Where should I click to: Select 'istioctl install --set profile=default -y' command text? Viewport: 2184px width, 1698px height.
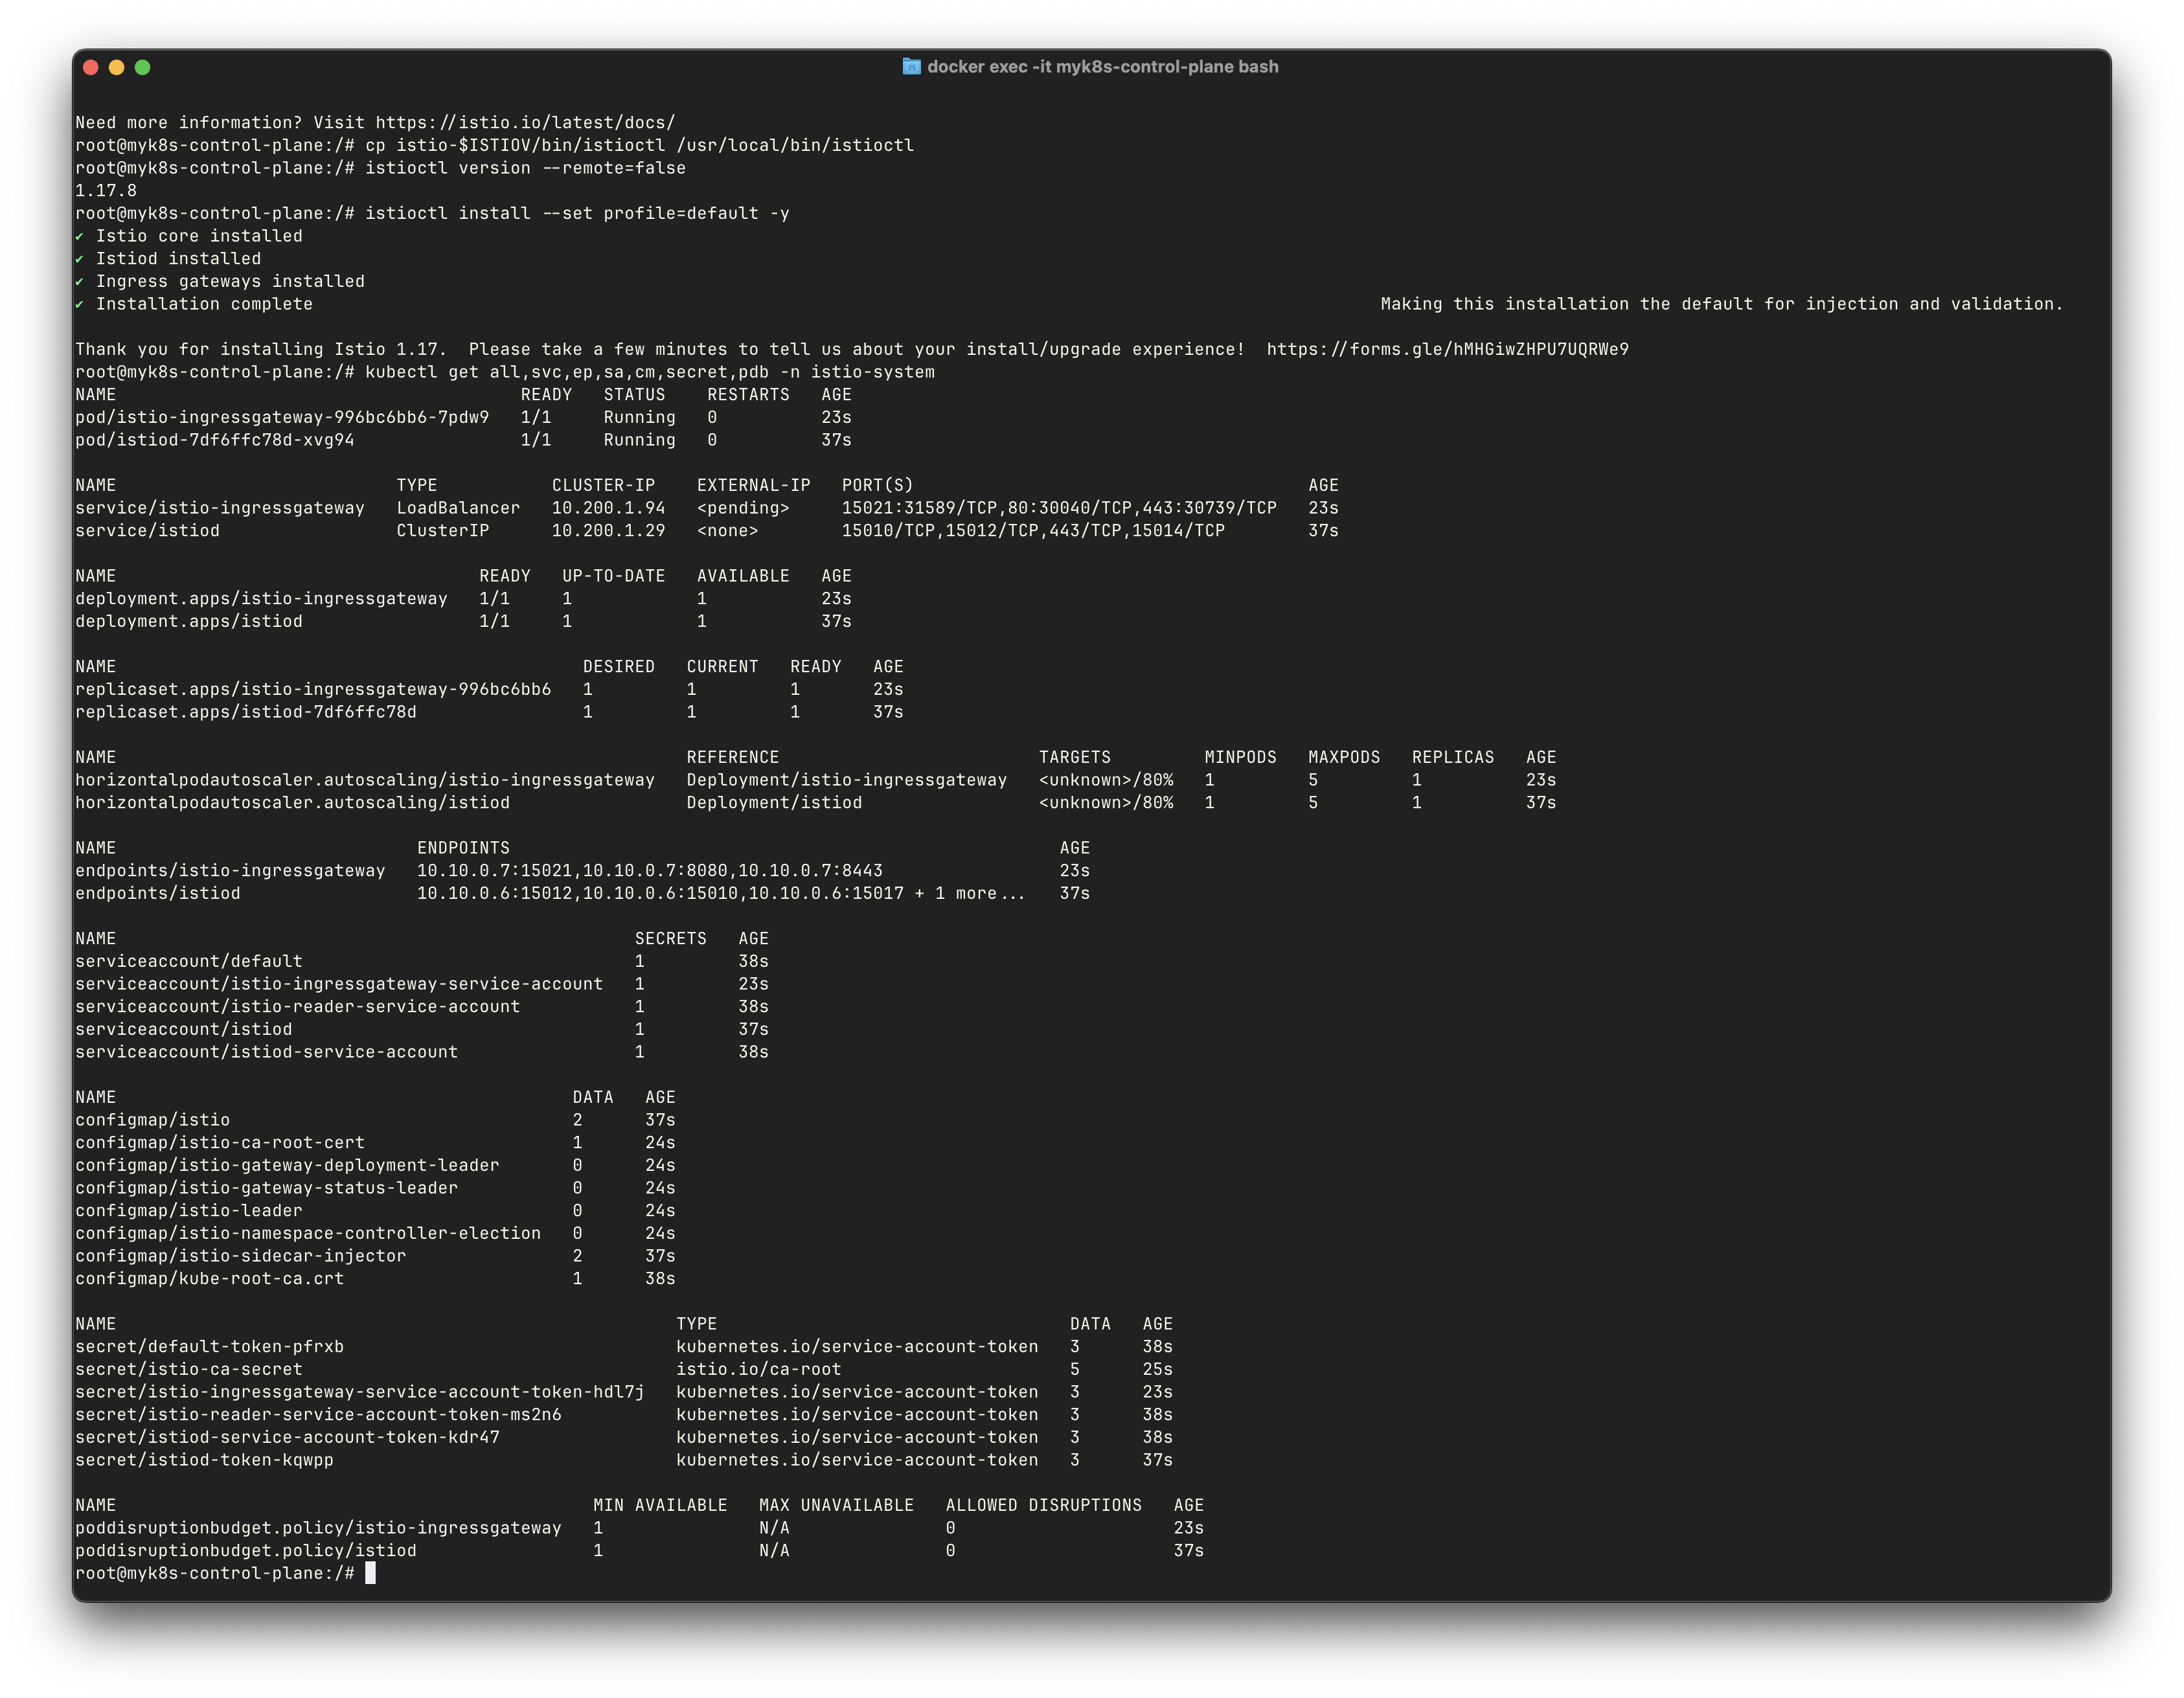tap(577, 213)
